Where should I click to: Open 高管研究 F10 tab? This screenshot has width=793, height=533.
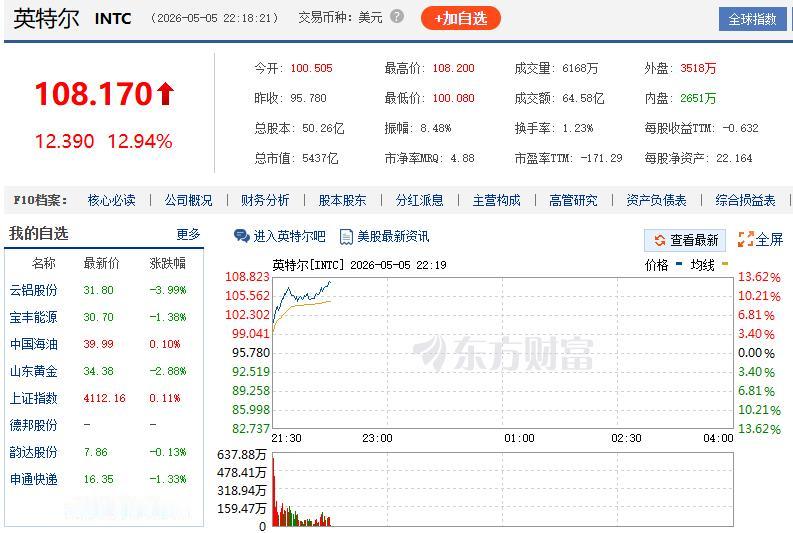(x=573, y=200)
